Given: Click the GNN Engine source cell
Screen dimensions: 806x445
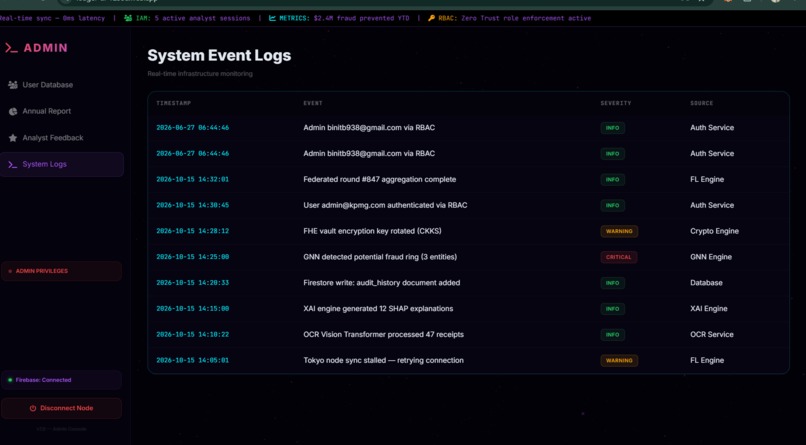Looking at the screenshot, I should 711,257.
